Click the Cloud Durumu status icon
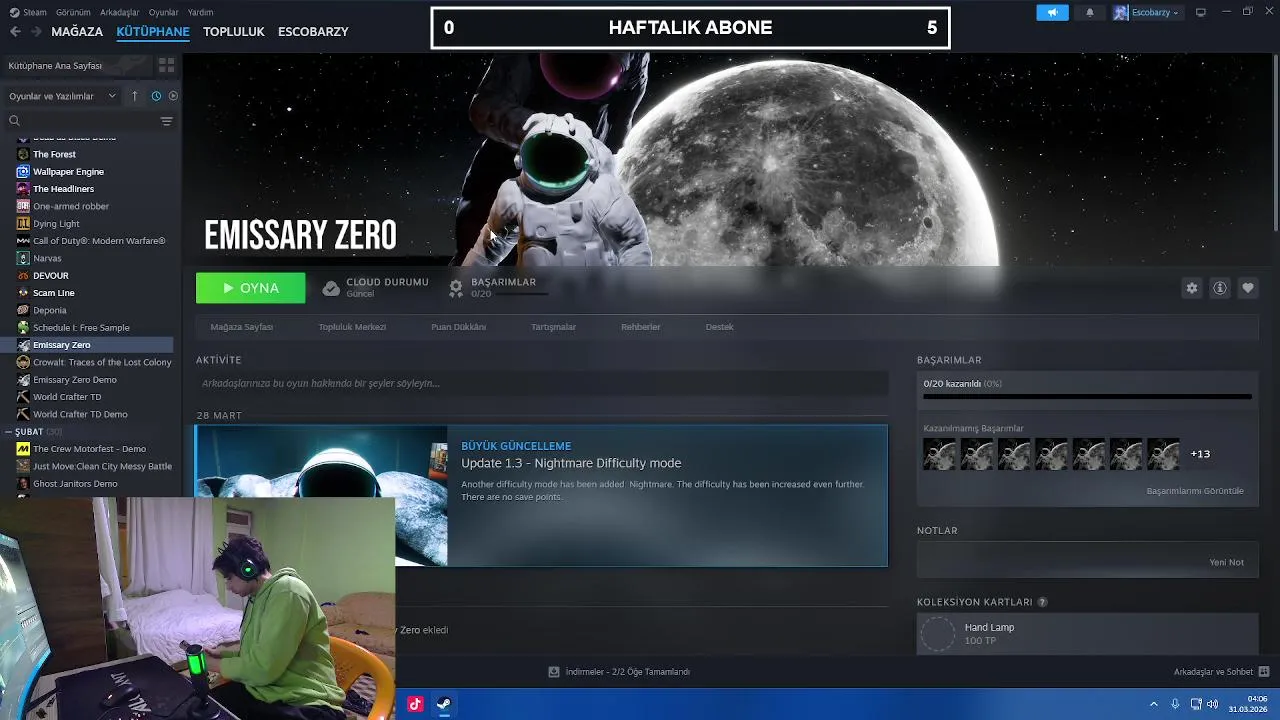 point(331,288)
